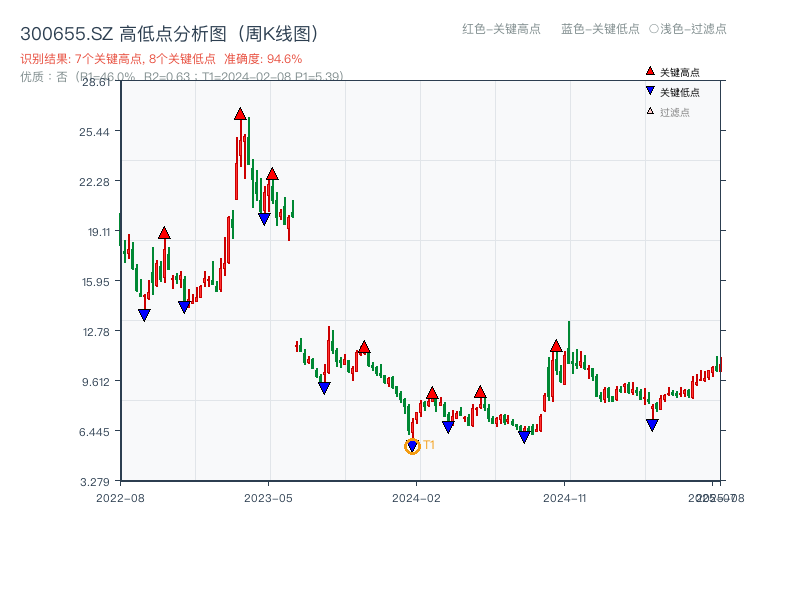Click the 关键低点 legend text label

coord(680,92)
